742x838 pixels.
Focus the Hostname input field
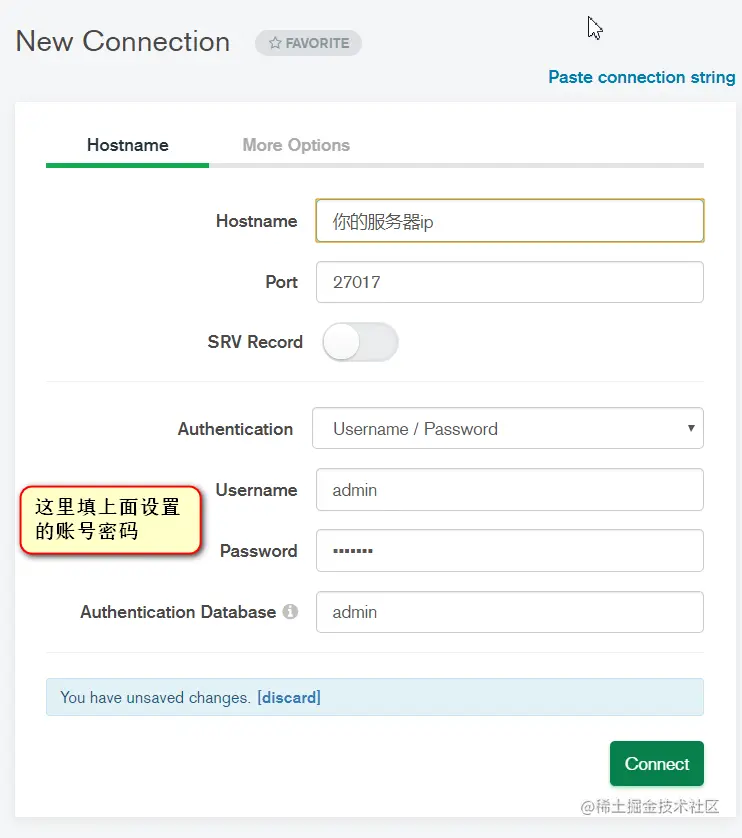click(510, 221)
